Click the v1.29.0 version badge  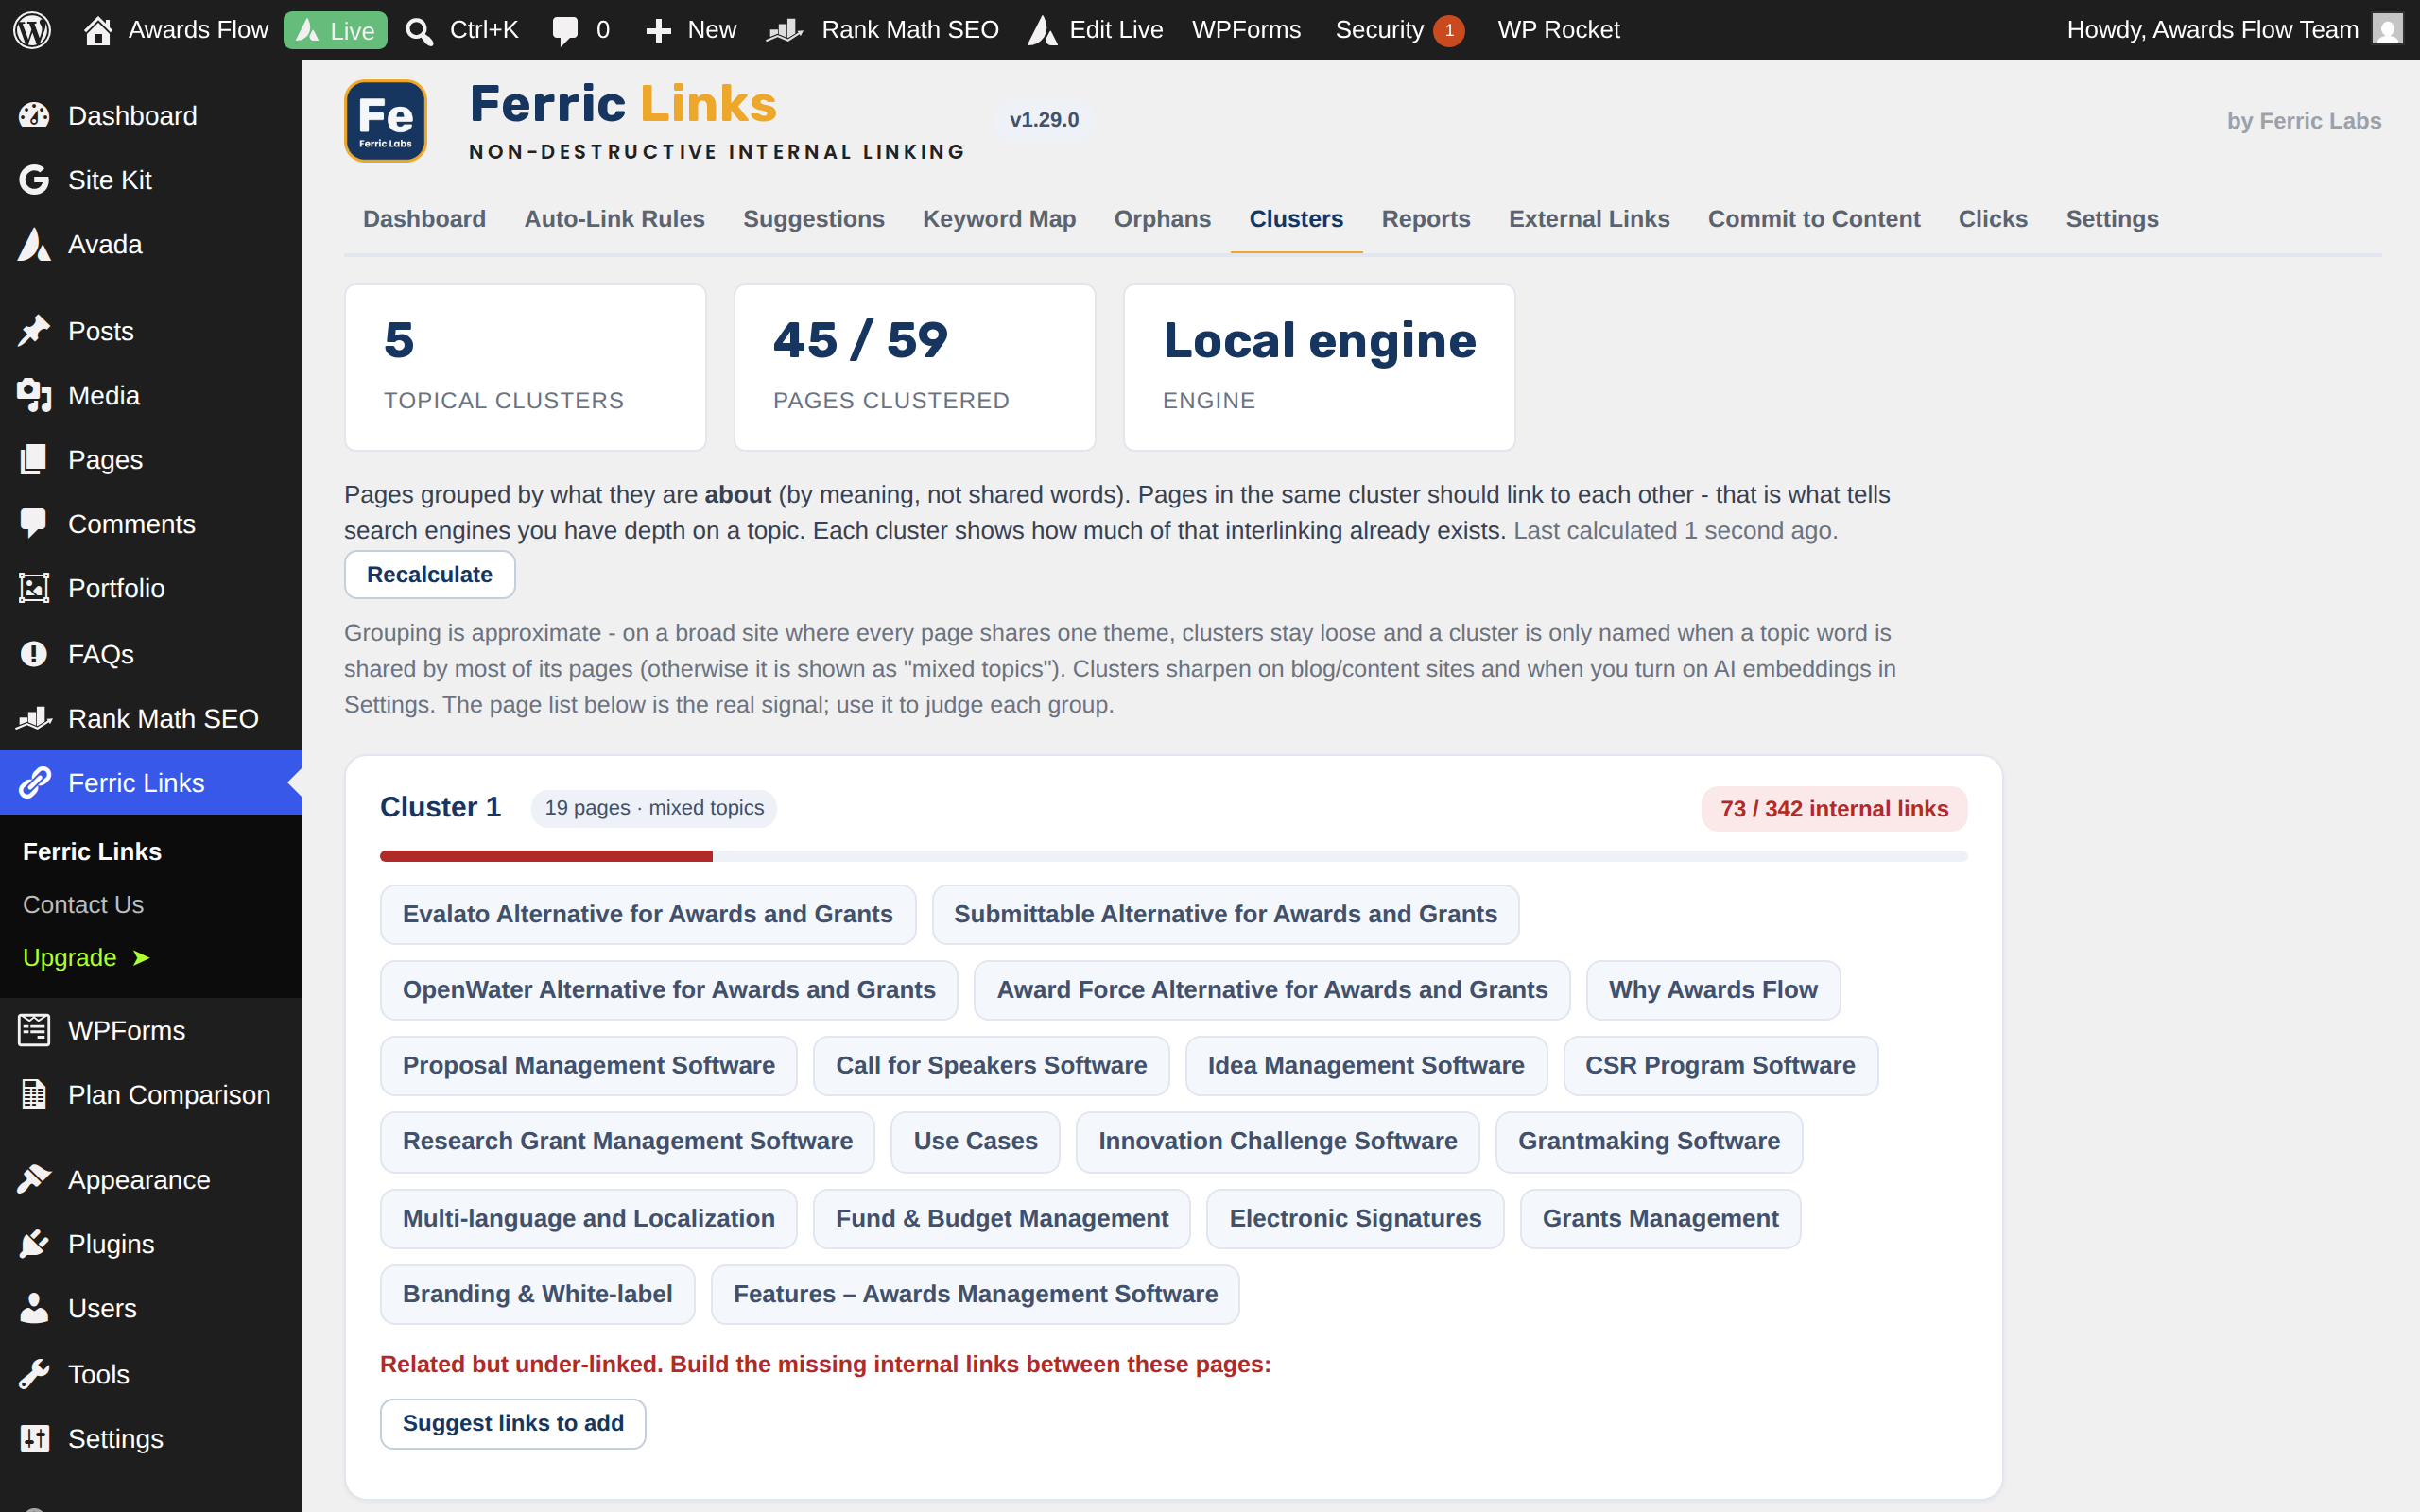(x=1044, y=120)
